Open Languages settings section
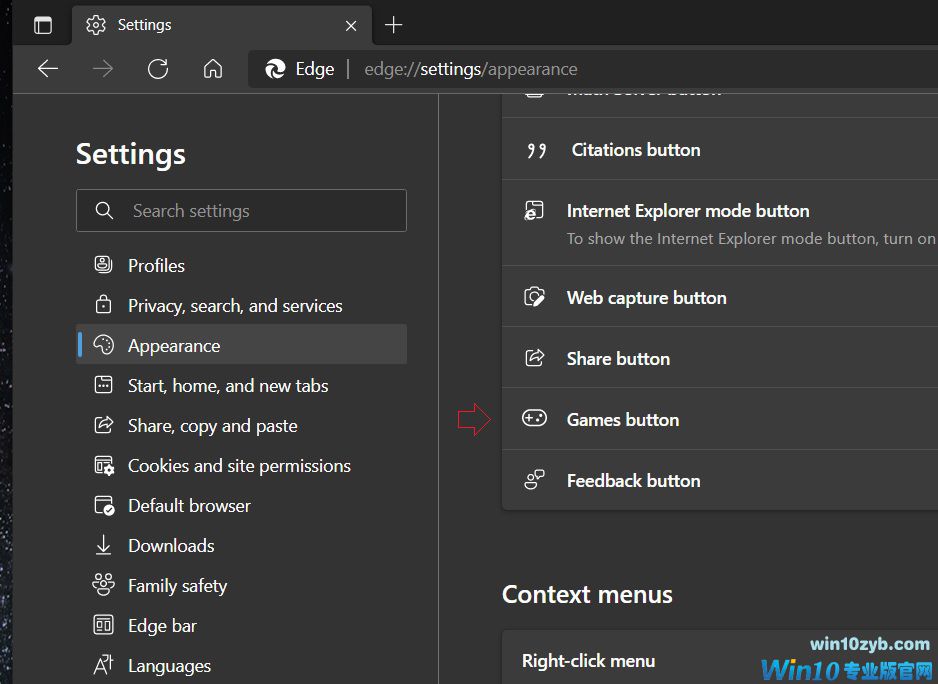 [x=169, y=666]
